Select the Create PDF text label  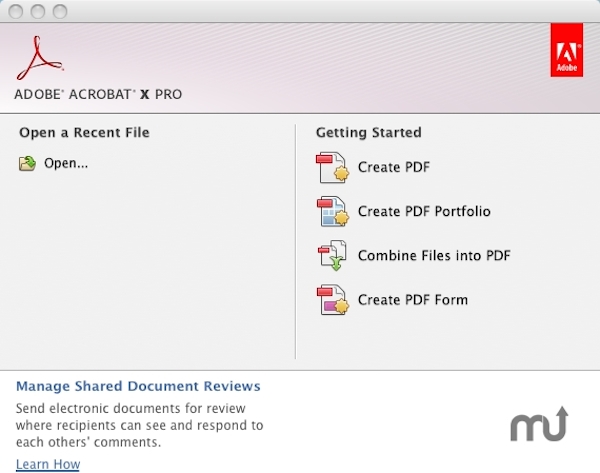coord(394,167)
